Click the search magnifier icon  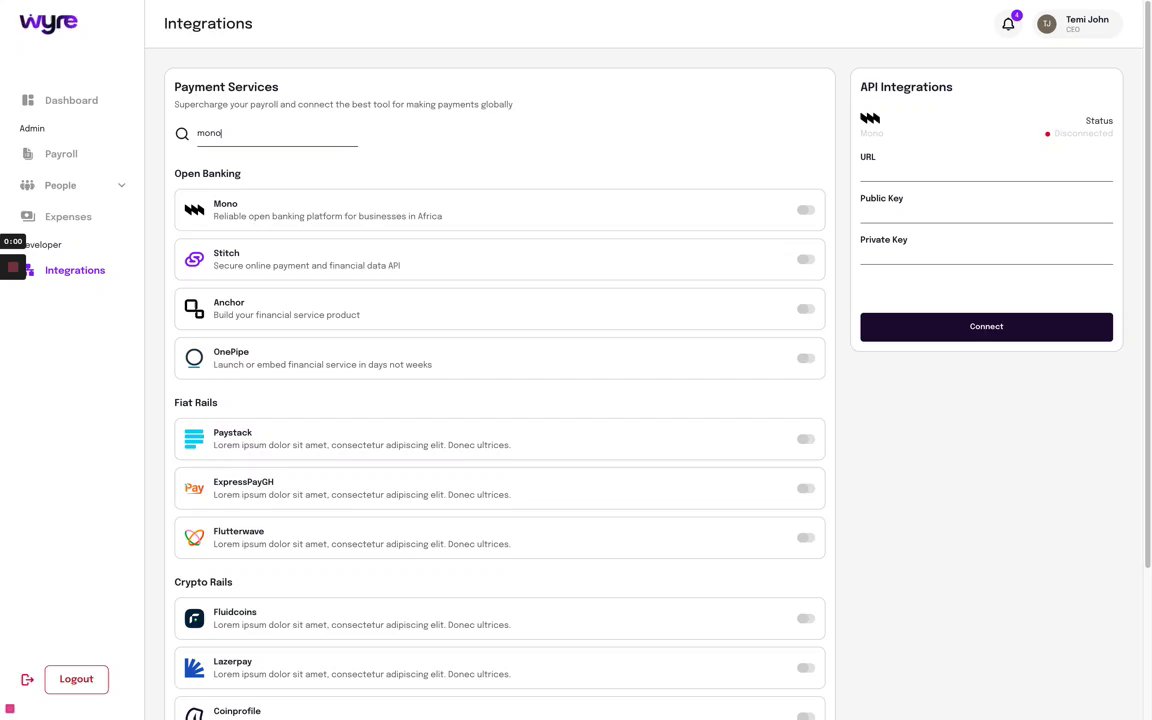tap(182, 134)
